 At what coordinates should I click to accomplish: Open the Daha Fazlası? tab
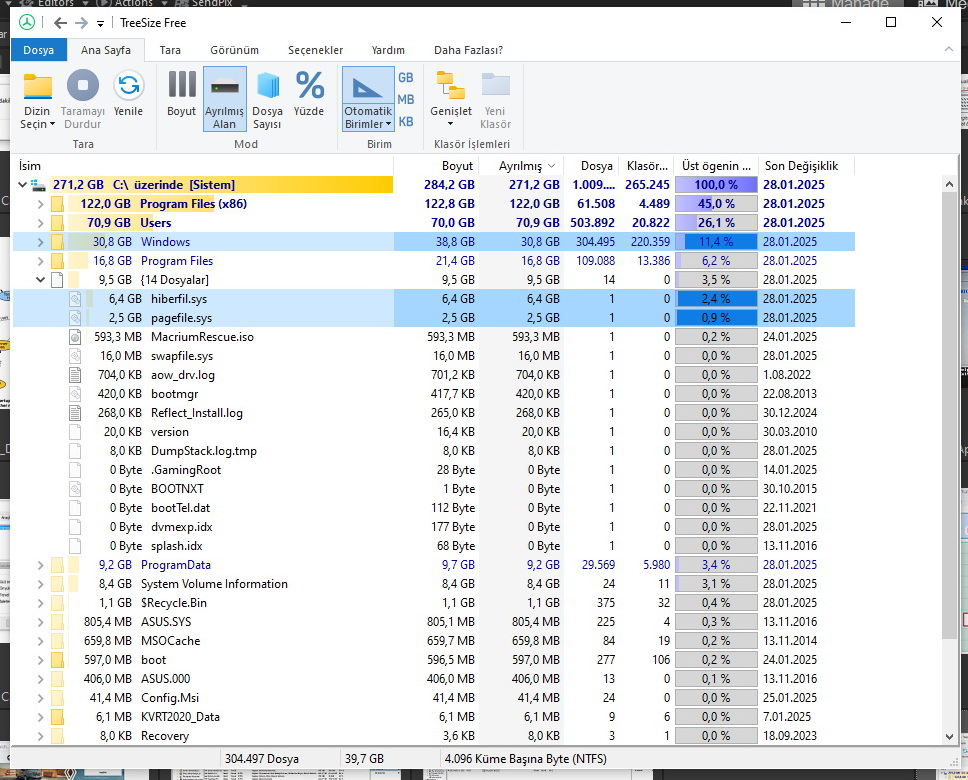pyautogui.click(x=469, y=50)
